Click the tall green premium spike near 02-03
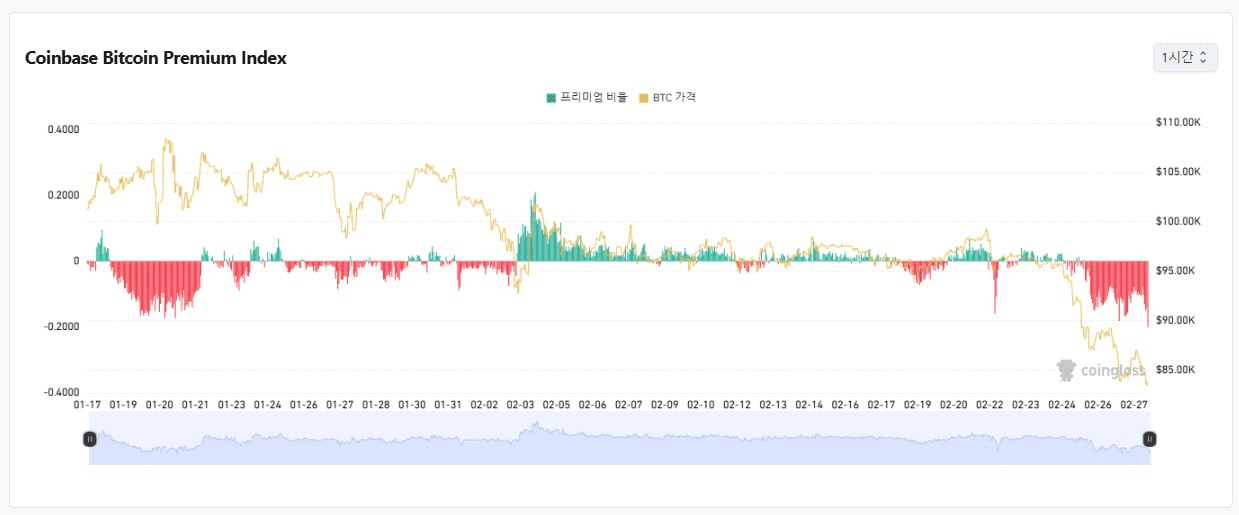1239x515 pixels. coord(535,230)
